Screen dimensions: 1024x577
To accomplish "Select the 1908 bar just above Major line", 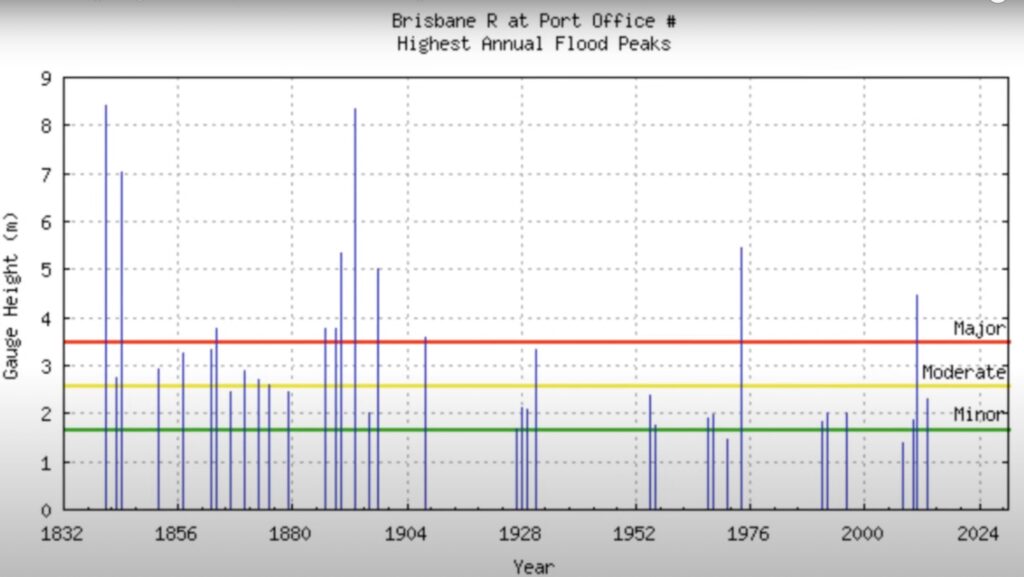I will (425, 423).
